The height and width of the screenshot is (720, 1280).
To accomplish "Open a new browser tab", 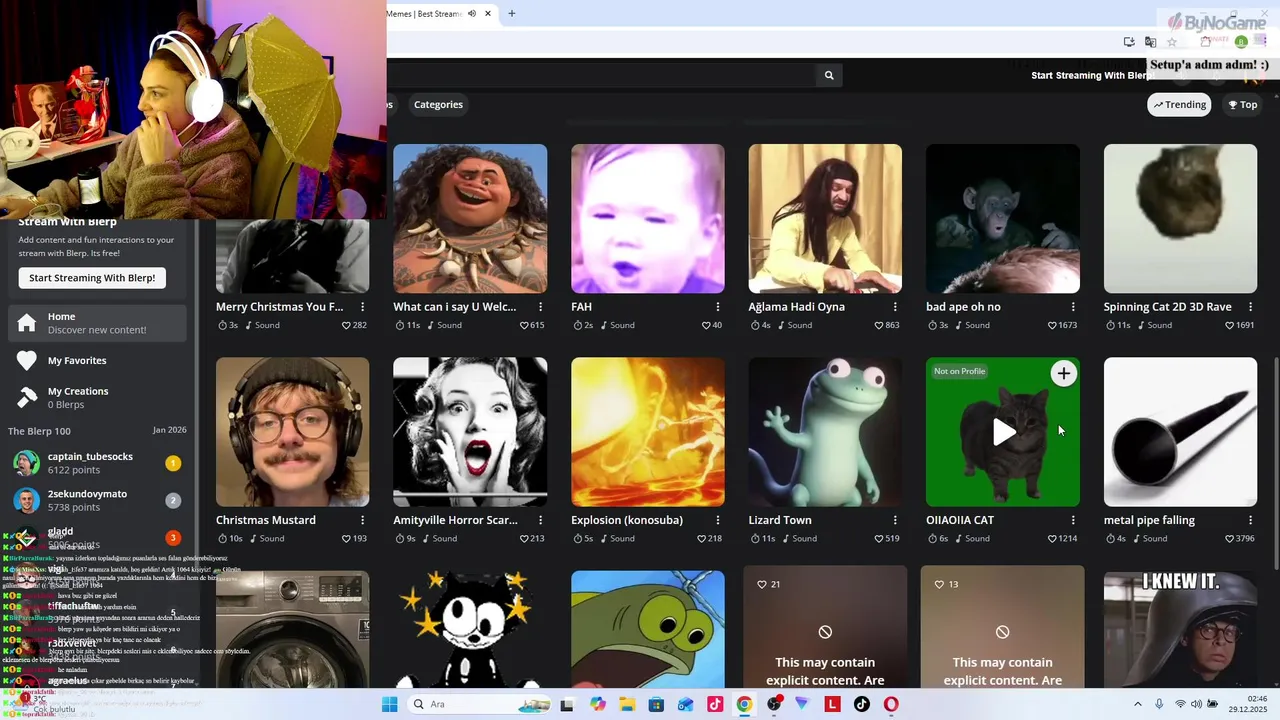I will [512, 14].
